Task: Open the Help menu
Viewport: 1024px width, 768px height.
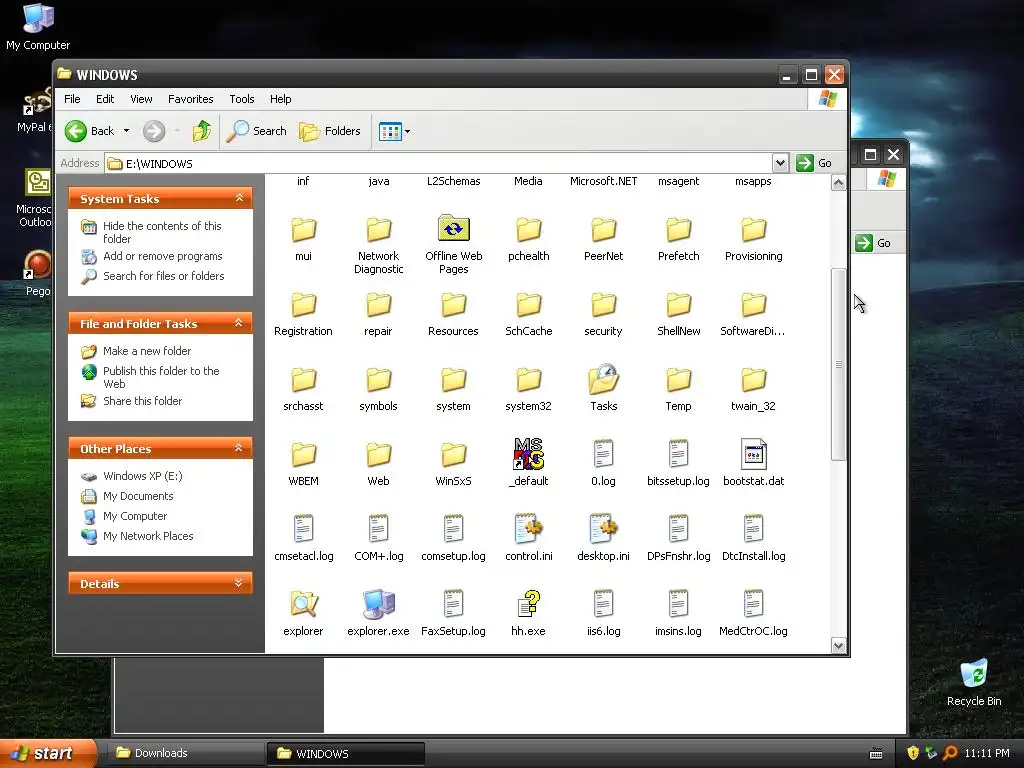Action: (x=280, y=99)
